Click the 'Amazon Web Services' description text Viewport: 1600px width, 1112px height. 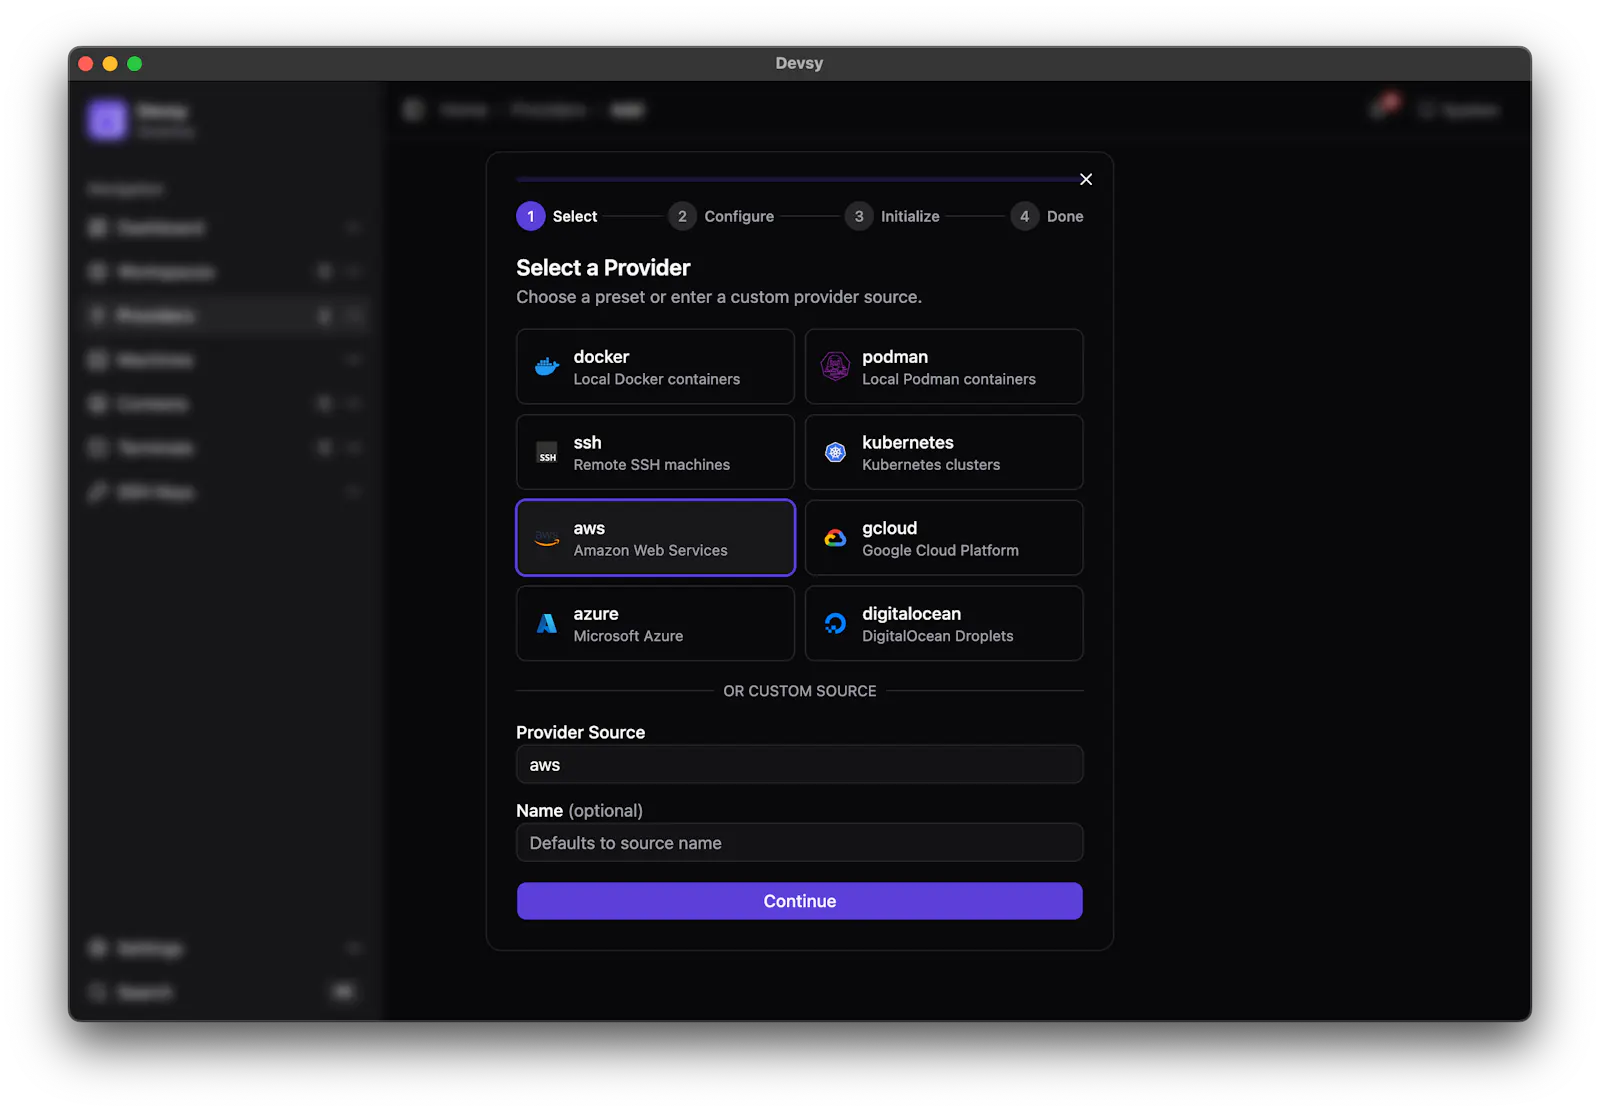click(x=651, y=550)
